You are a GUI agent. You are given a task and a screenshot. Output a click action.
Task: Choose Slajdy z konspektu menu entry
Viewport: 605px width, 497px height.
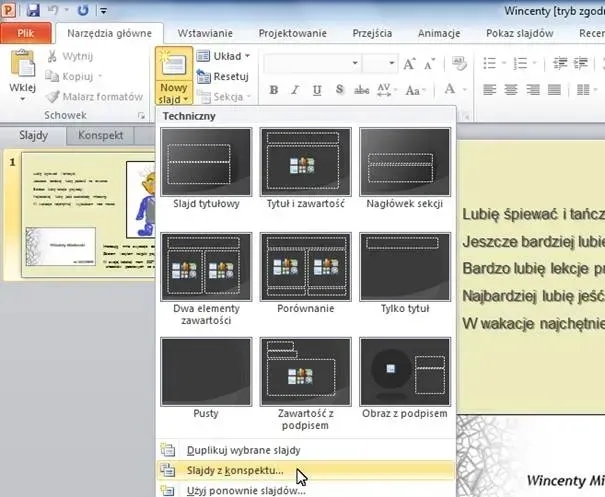(x=235, y=470)
